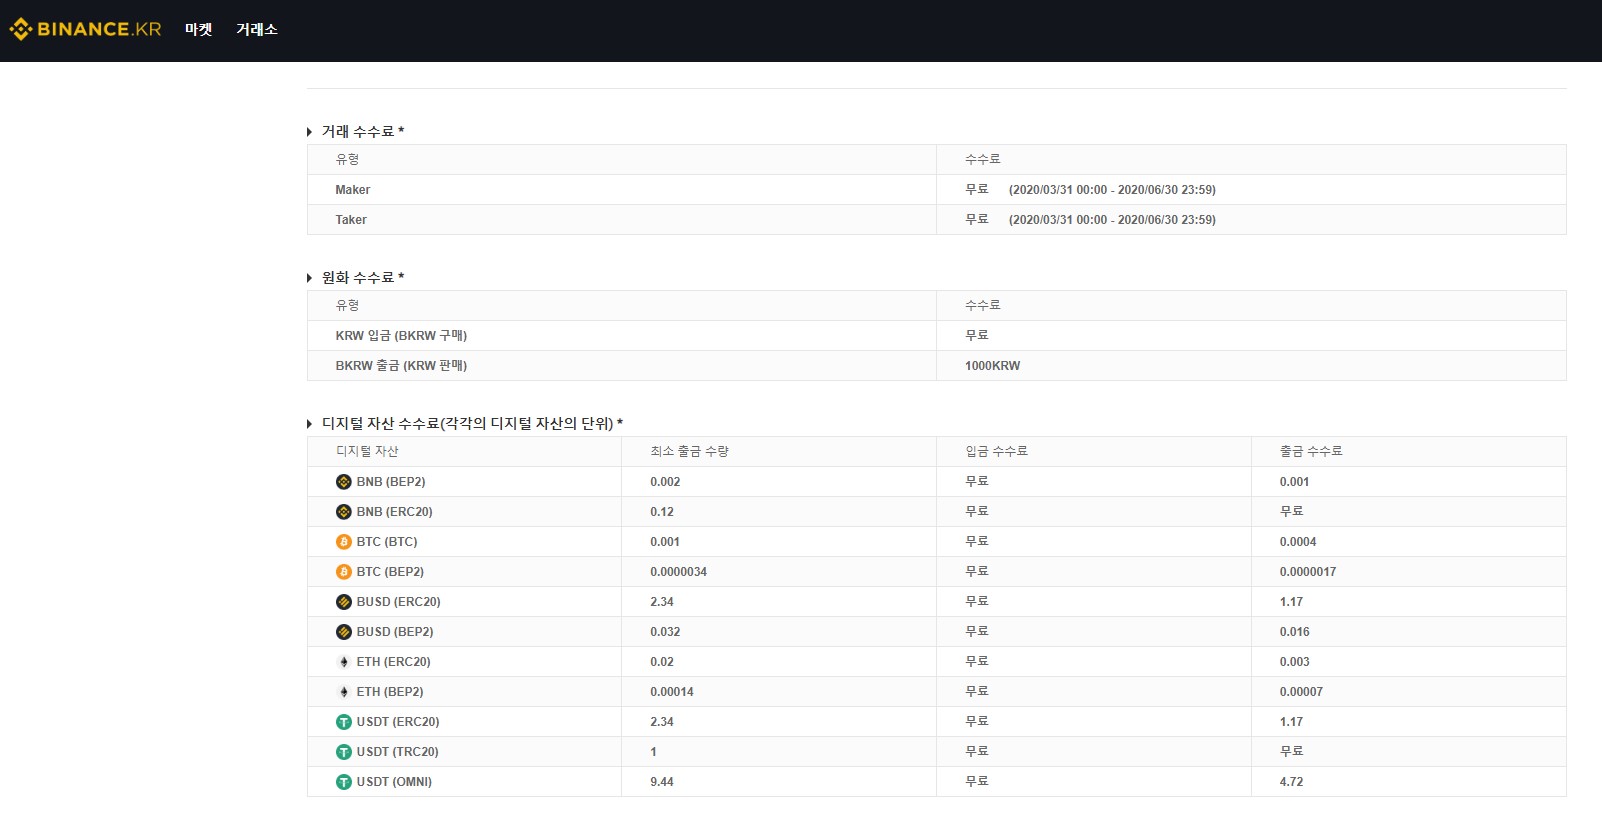Select the Maker row label
Image resolution: width=1602 pixels, height=828 pixels.
pos(353,190)
